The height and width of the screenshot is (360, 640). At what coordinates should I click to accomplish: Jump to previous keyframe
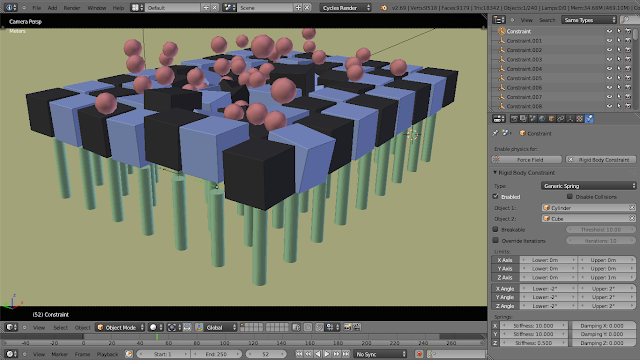coord(309,354)
